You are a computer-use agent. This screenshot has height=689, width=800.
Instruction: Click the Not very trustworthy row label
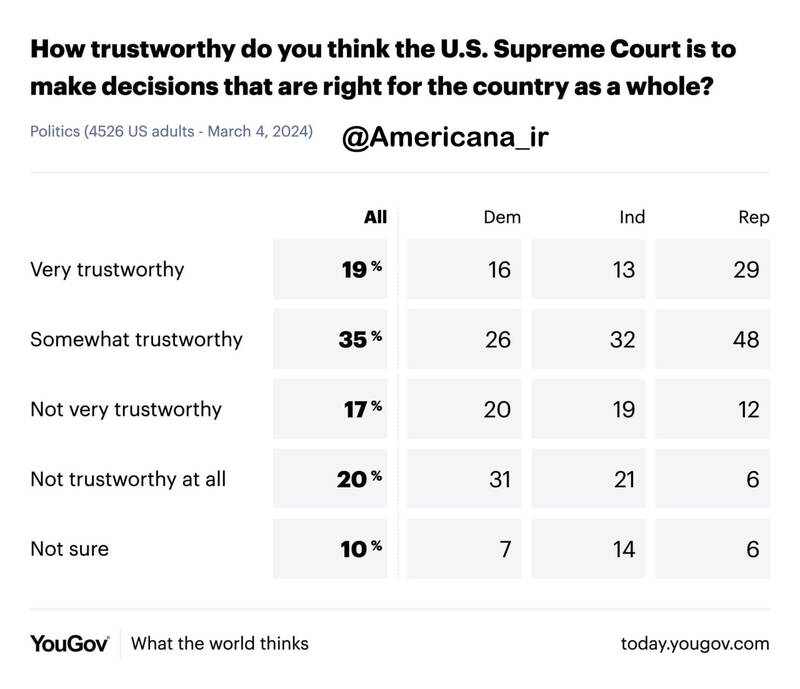[126, 409]
